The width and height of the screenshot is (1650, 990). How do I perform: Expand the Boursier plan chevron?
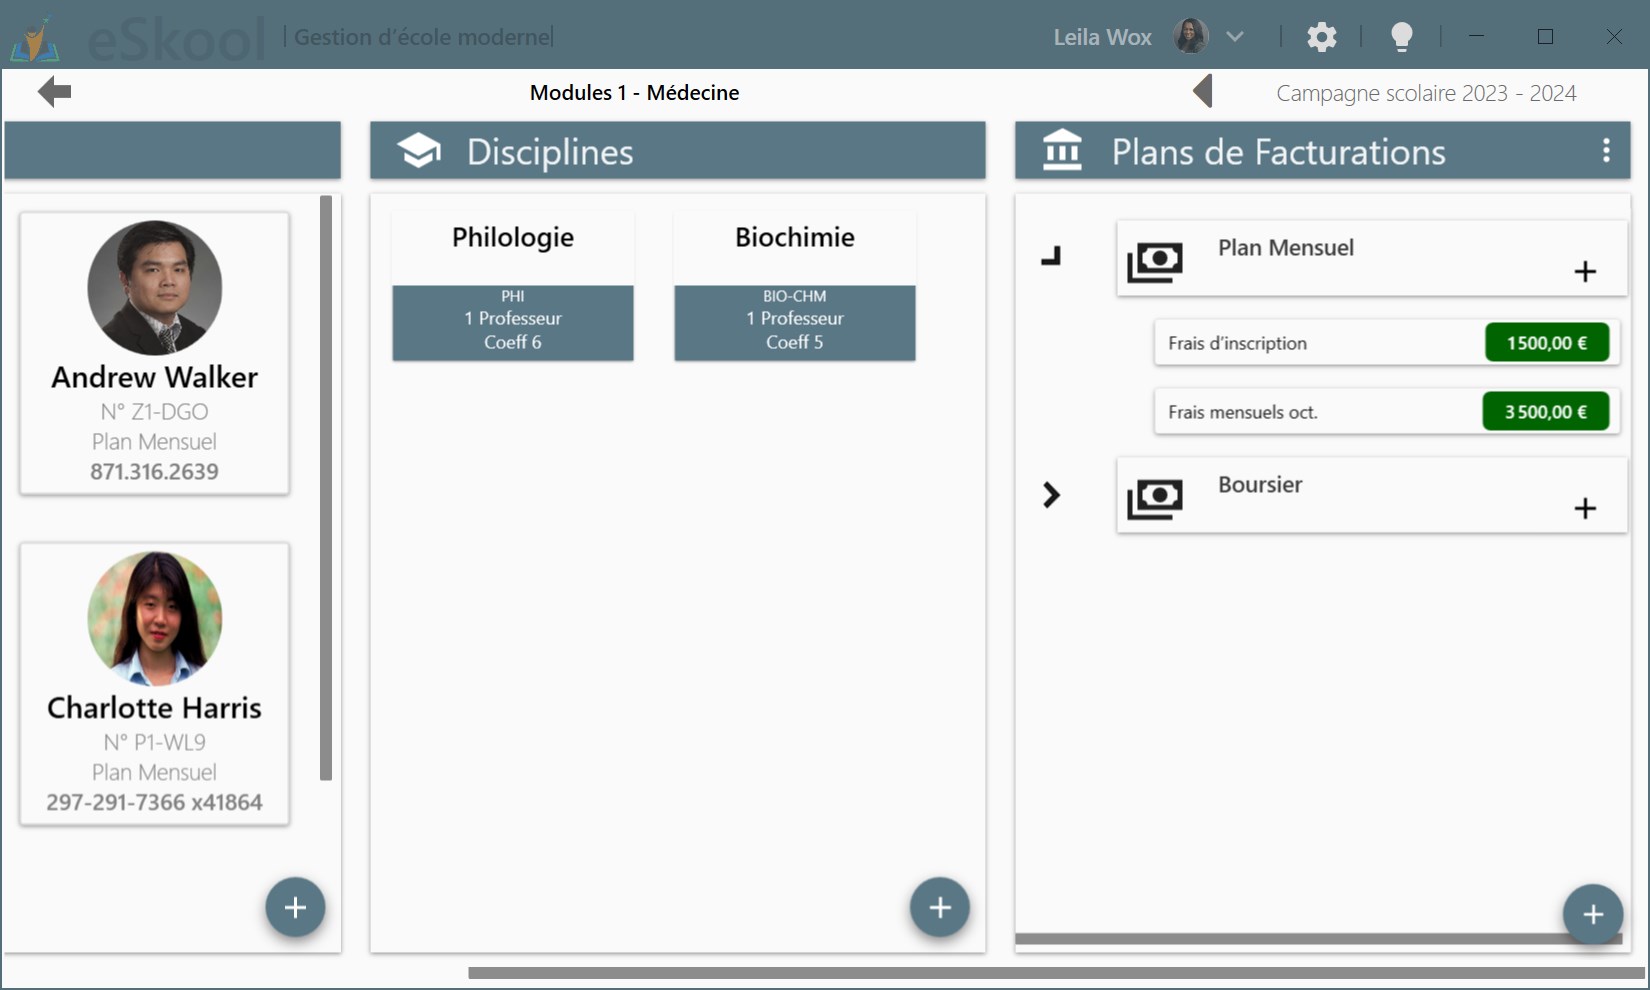1051,495
